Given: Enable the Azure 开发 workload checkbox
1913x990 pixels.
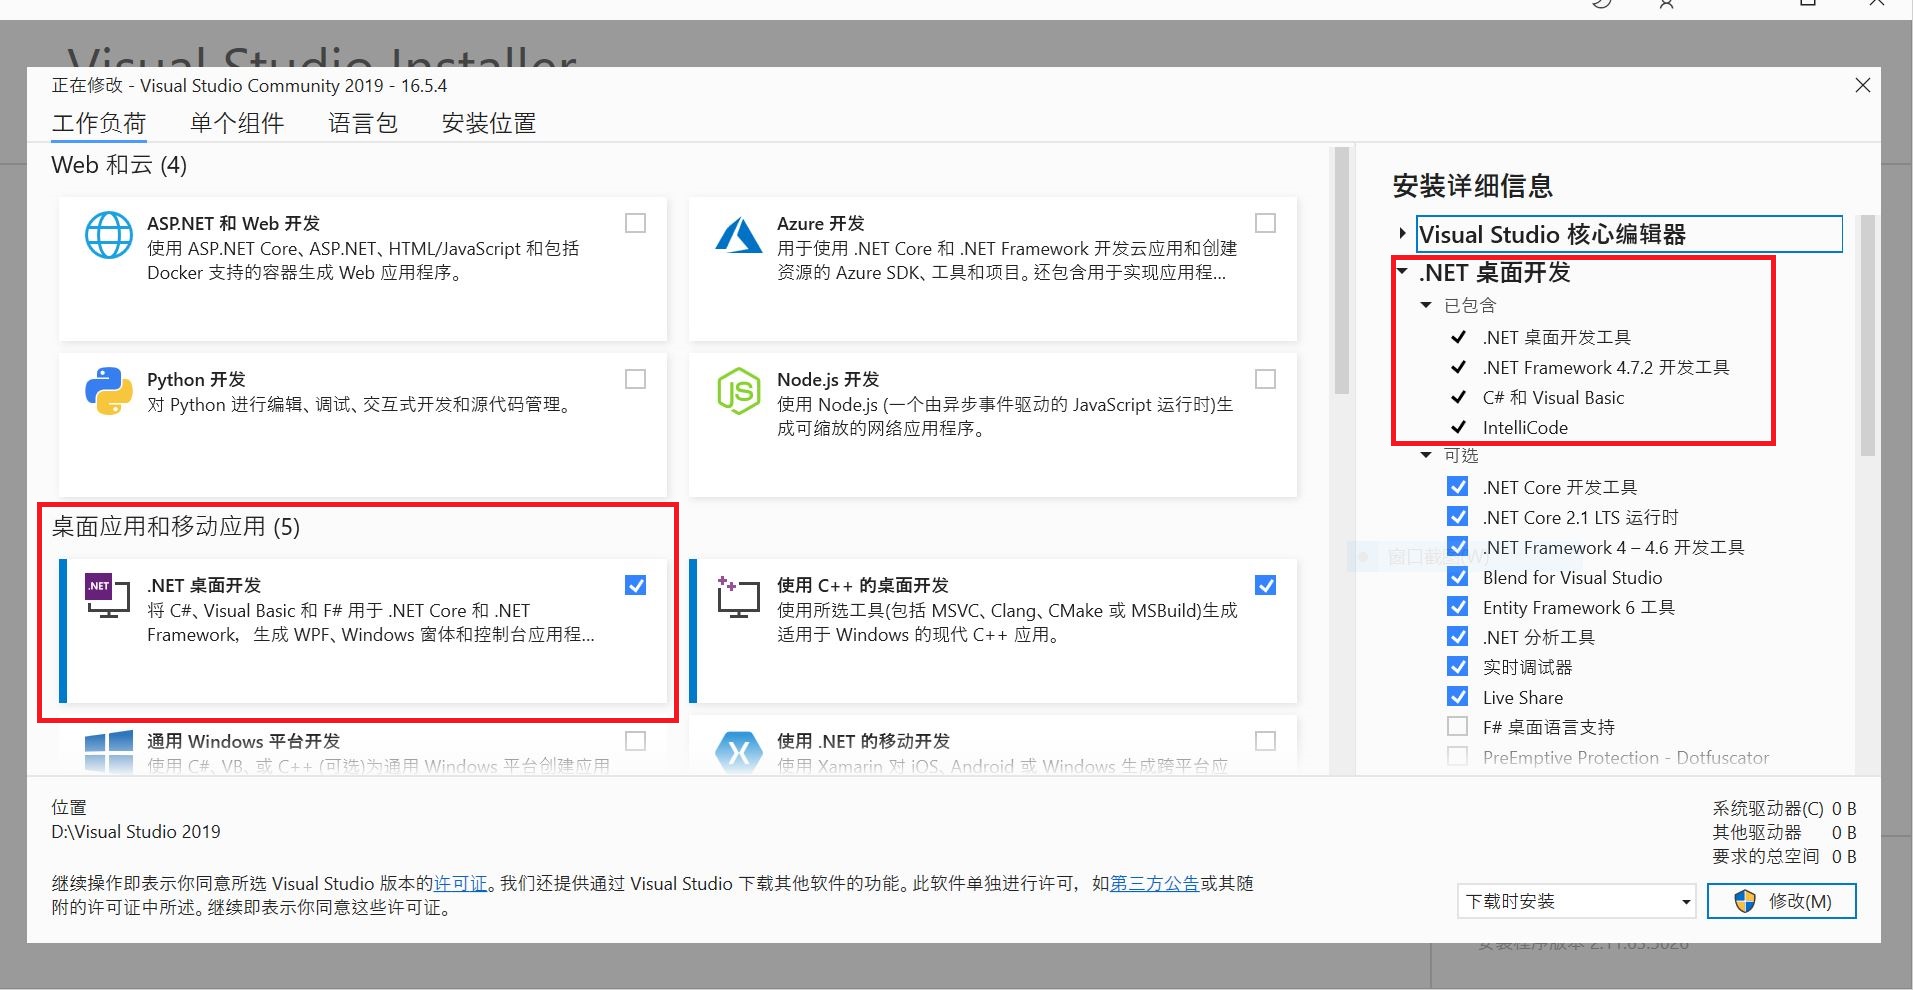Looking at the screenshot, I should 1265,222.
